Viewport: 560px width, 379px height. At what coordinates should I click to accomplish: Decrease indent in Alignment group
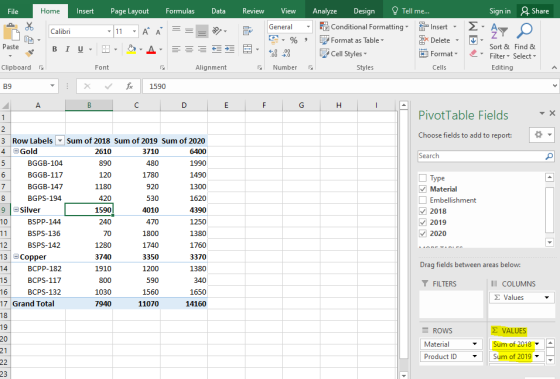216,49
